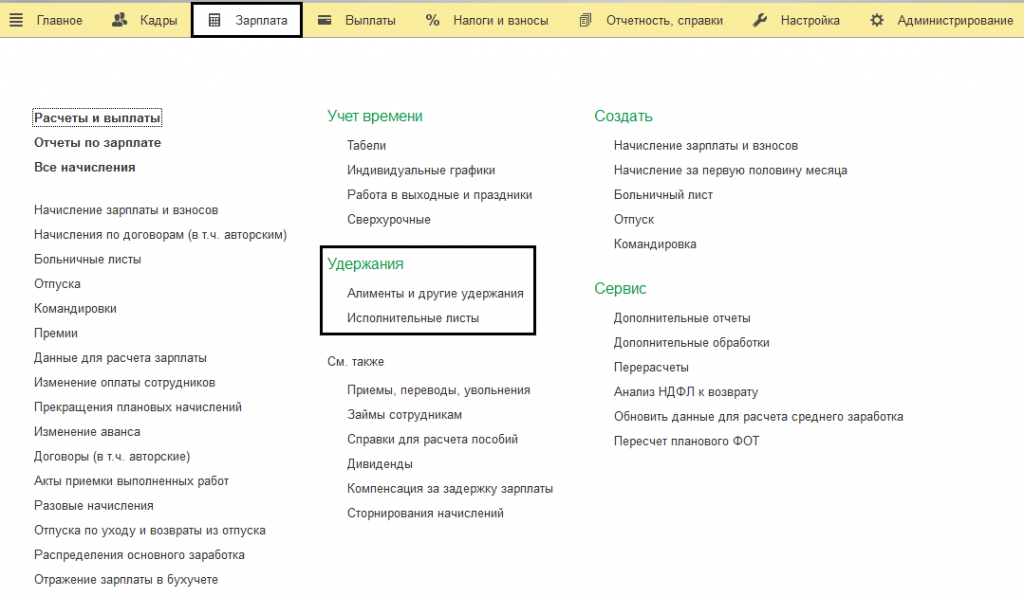Screen dimensions: 1024x596
Task: Click the documents icon for Отчетность, справки
Action: pos(586,20)
